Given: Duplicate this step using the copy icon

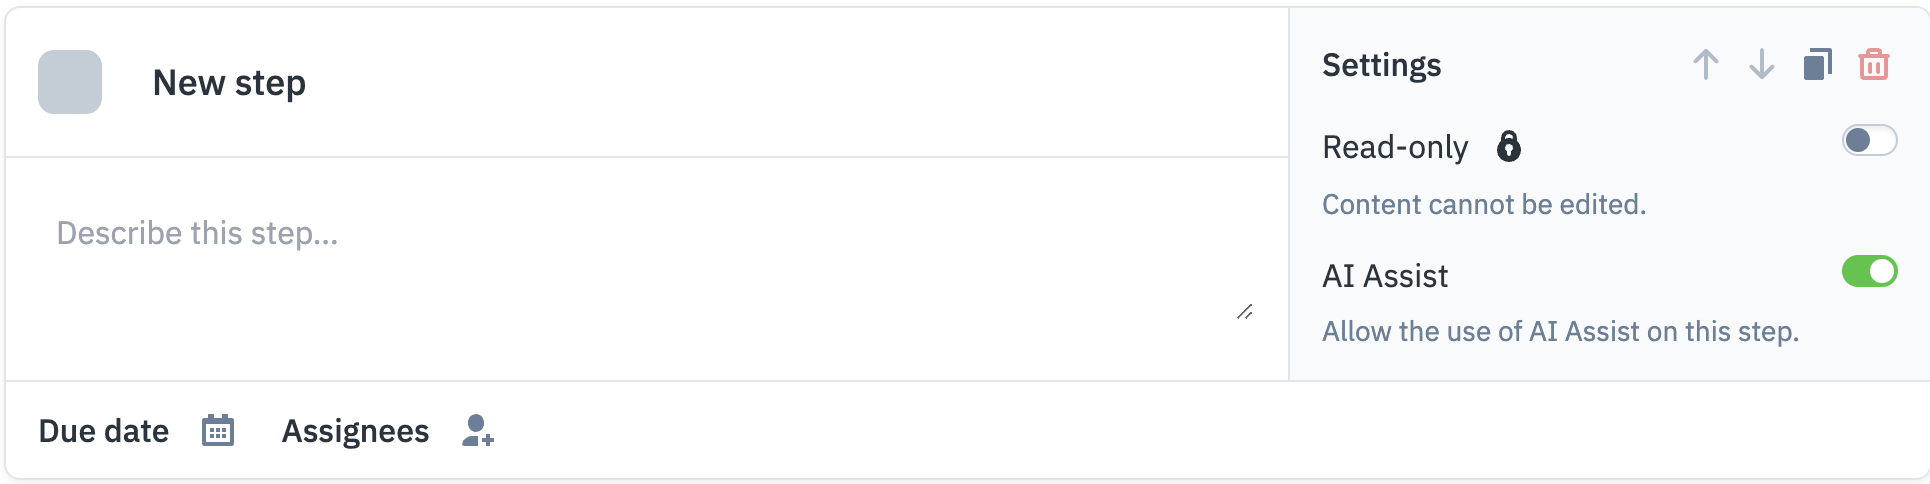Looking at the screenshot, I should click(x=1818, y=65).
